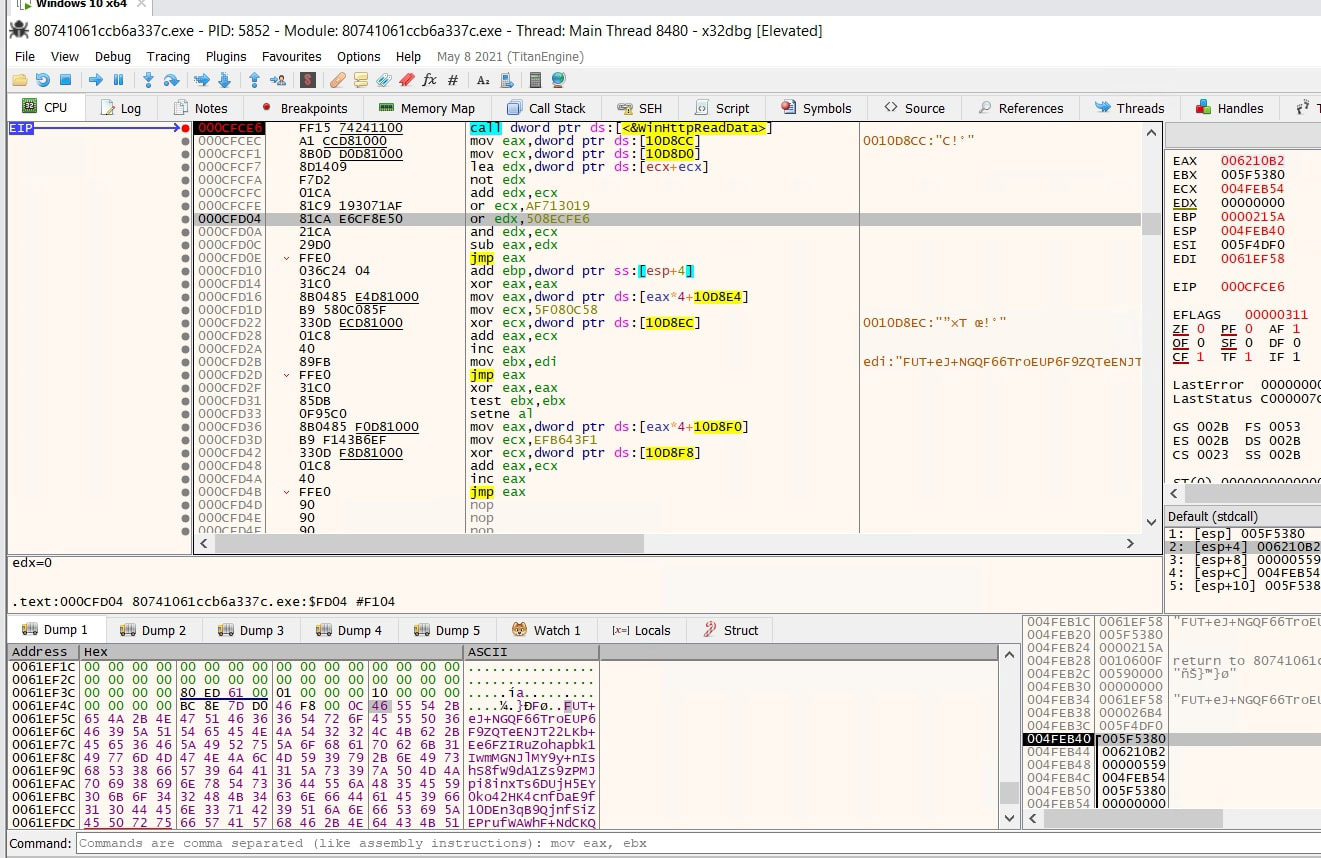The image size is (1321, 858).
Task: Toggle the red breakpoint at EIP 000CFCE6
Action: point(185,128)
